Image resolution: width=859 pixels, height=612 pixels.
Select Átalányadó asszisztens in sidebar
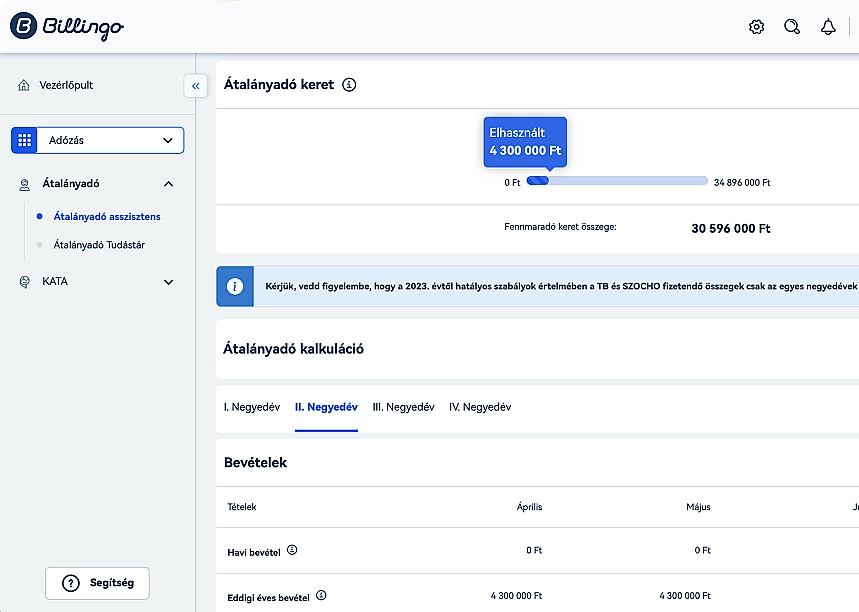coord(107,216)
